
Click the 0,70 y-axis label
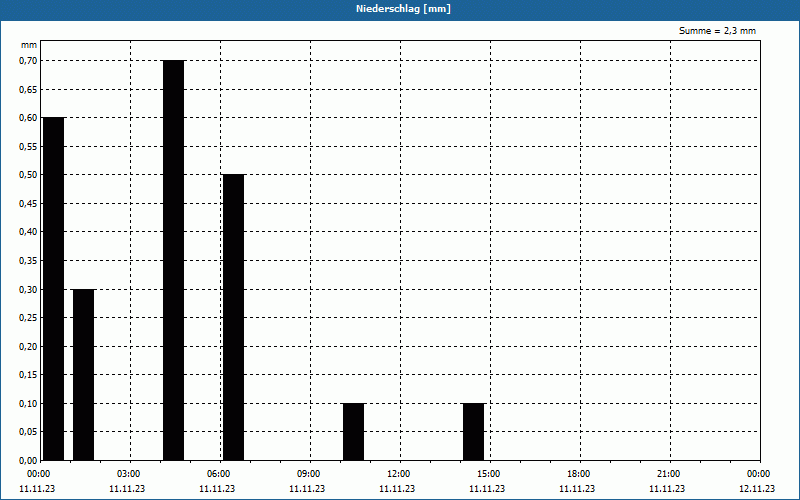pyautogui.click(x=28, y=61)
